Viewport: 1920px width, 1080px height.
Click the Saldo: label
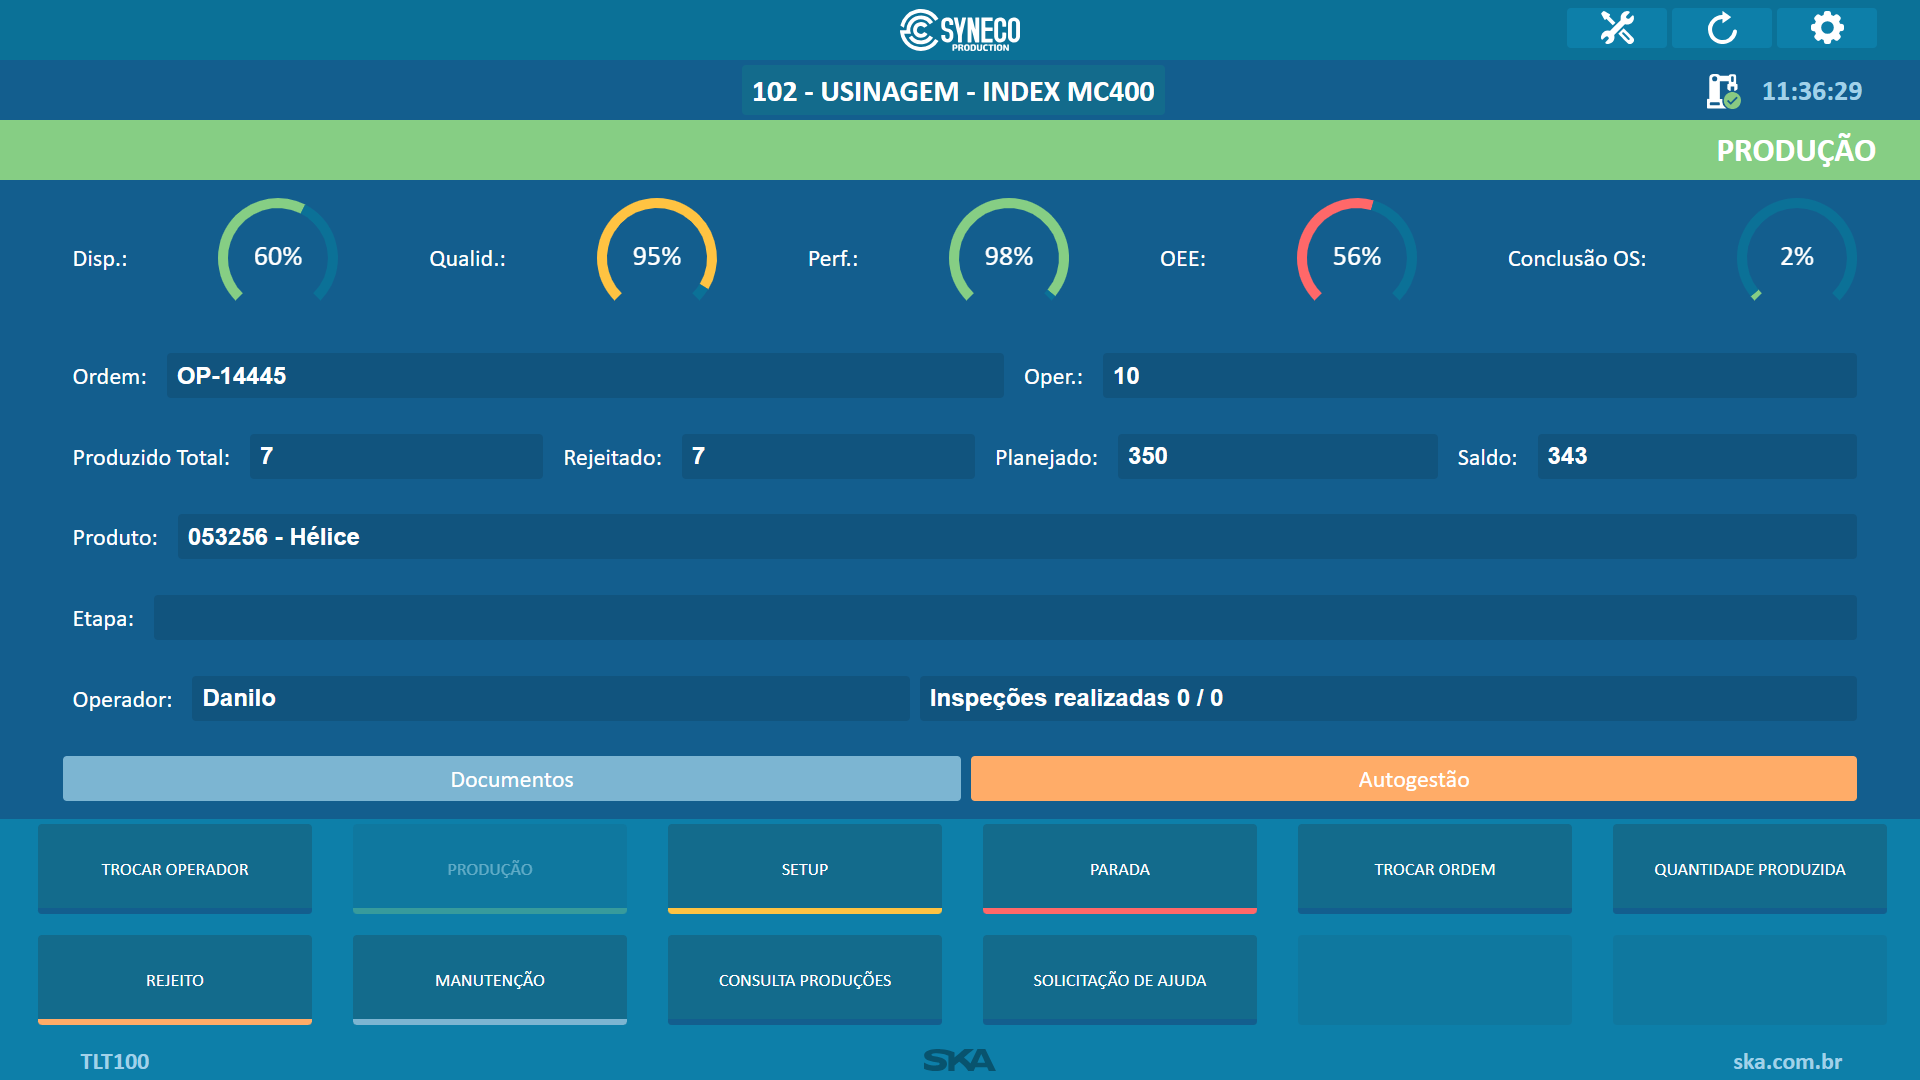tap(1487, 457)
